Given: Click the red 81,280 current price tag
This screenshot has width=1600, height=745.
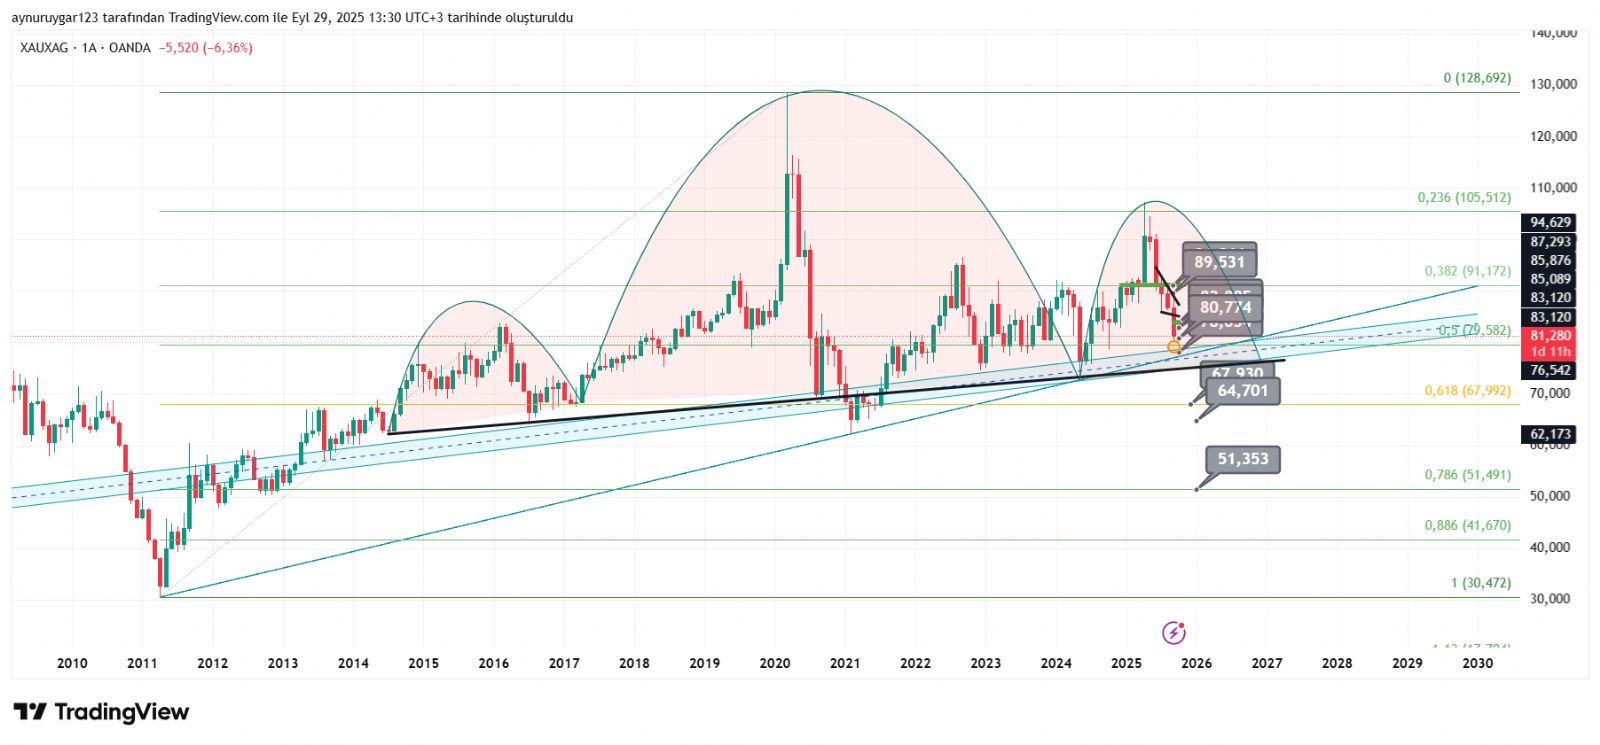Looking at the screenshot, I should (x=1550, y=336).
